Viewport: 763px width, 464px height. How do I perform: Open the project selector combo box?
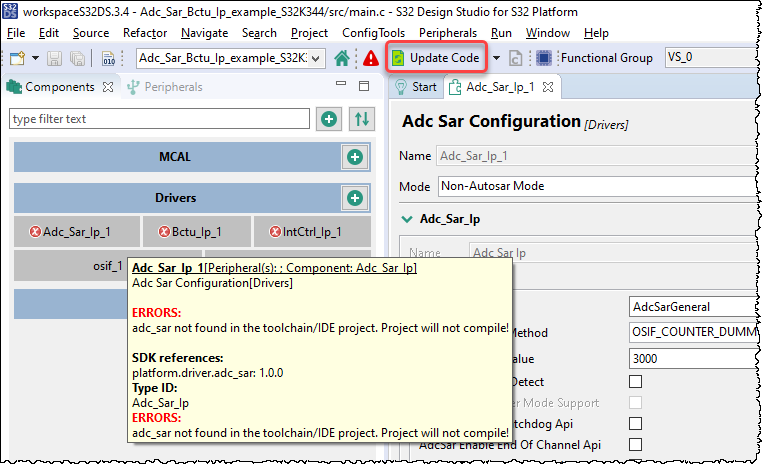coord(231,58)
